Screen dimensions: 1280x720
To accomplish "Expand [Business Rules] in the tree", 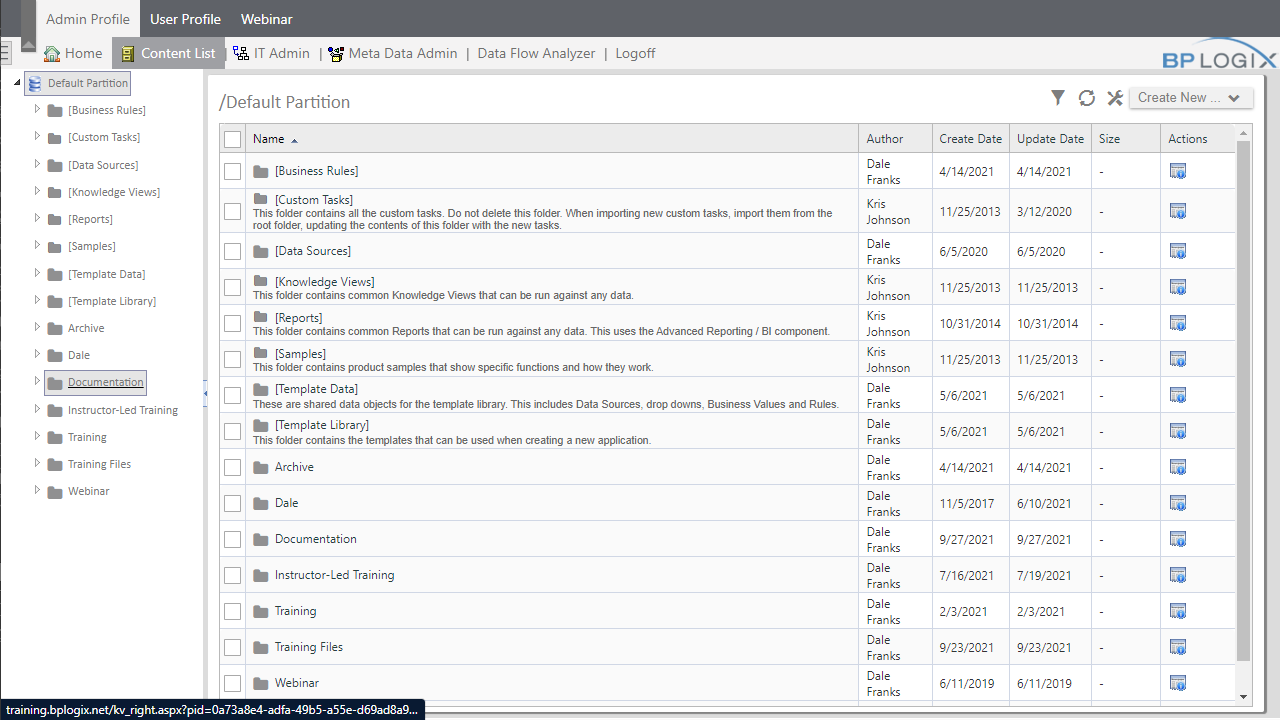I will click(x=37, y=109).
